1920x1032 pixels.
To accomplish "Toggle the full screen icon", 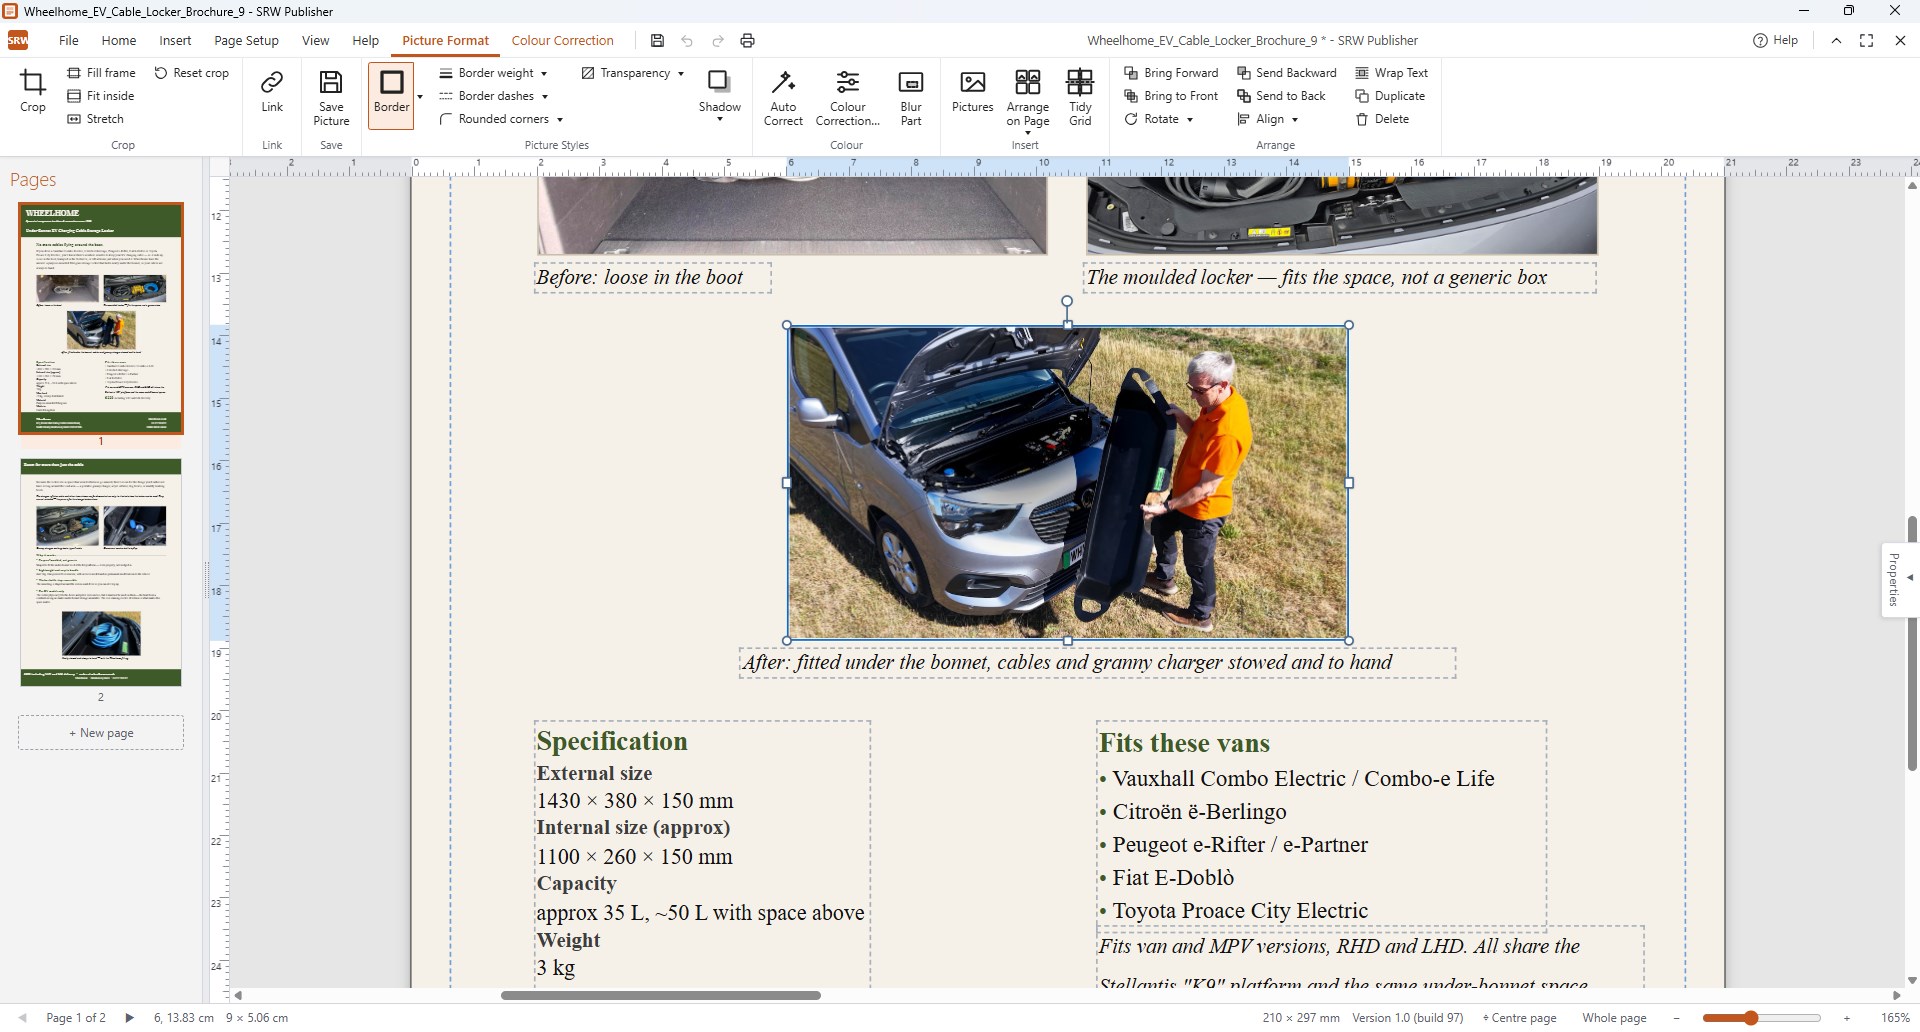I will (x=1866, y=41).
